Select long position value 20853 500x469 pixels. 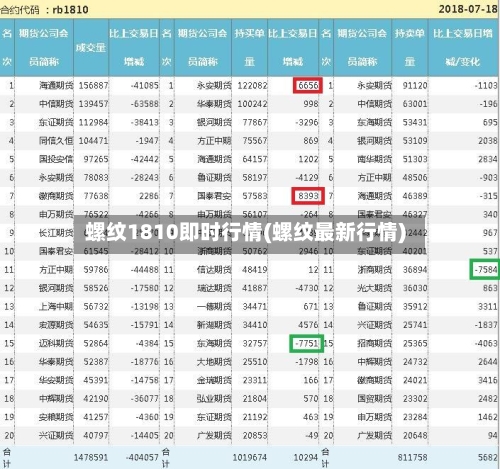(x=255, y=435)
